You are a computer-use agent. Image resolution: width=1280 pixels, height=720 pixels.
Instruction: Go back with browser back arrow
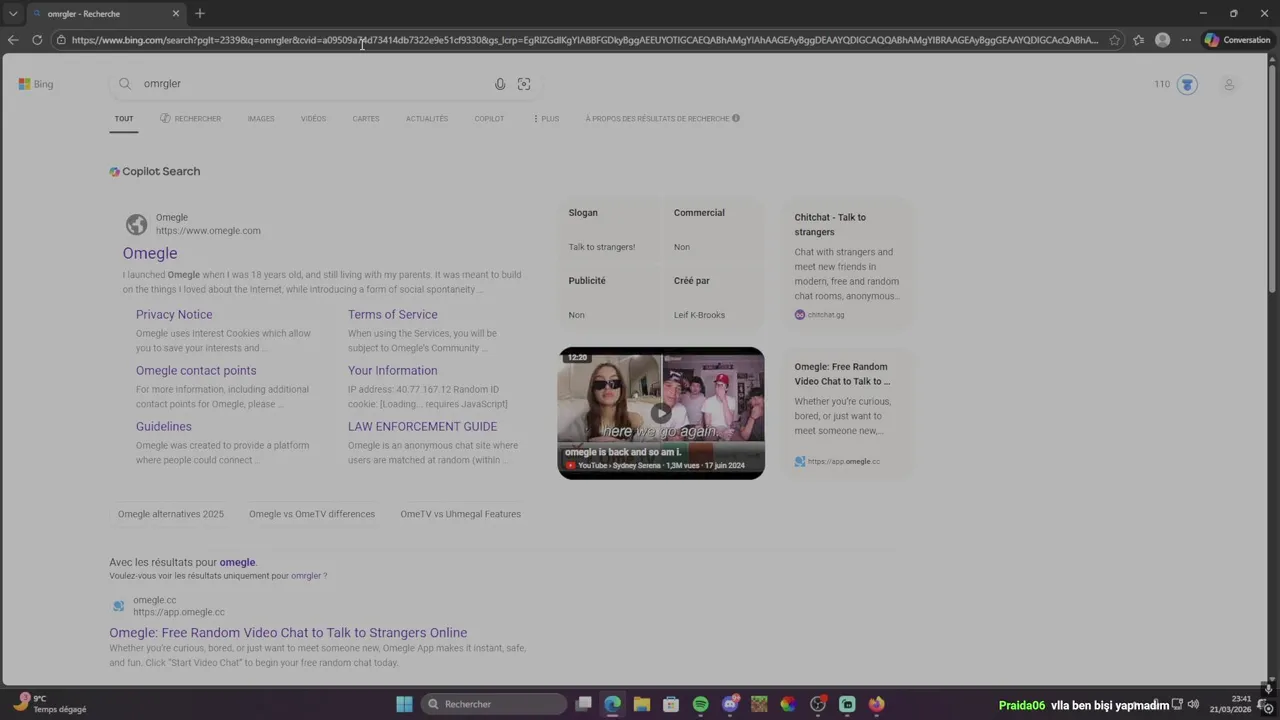tap(13, 40)
